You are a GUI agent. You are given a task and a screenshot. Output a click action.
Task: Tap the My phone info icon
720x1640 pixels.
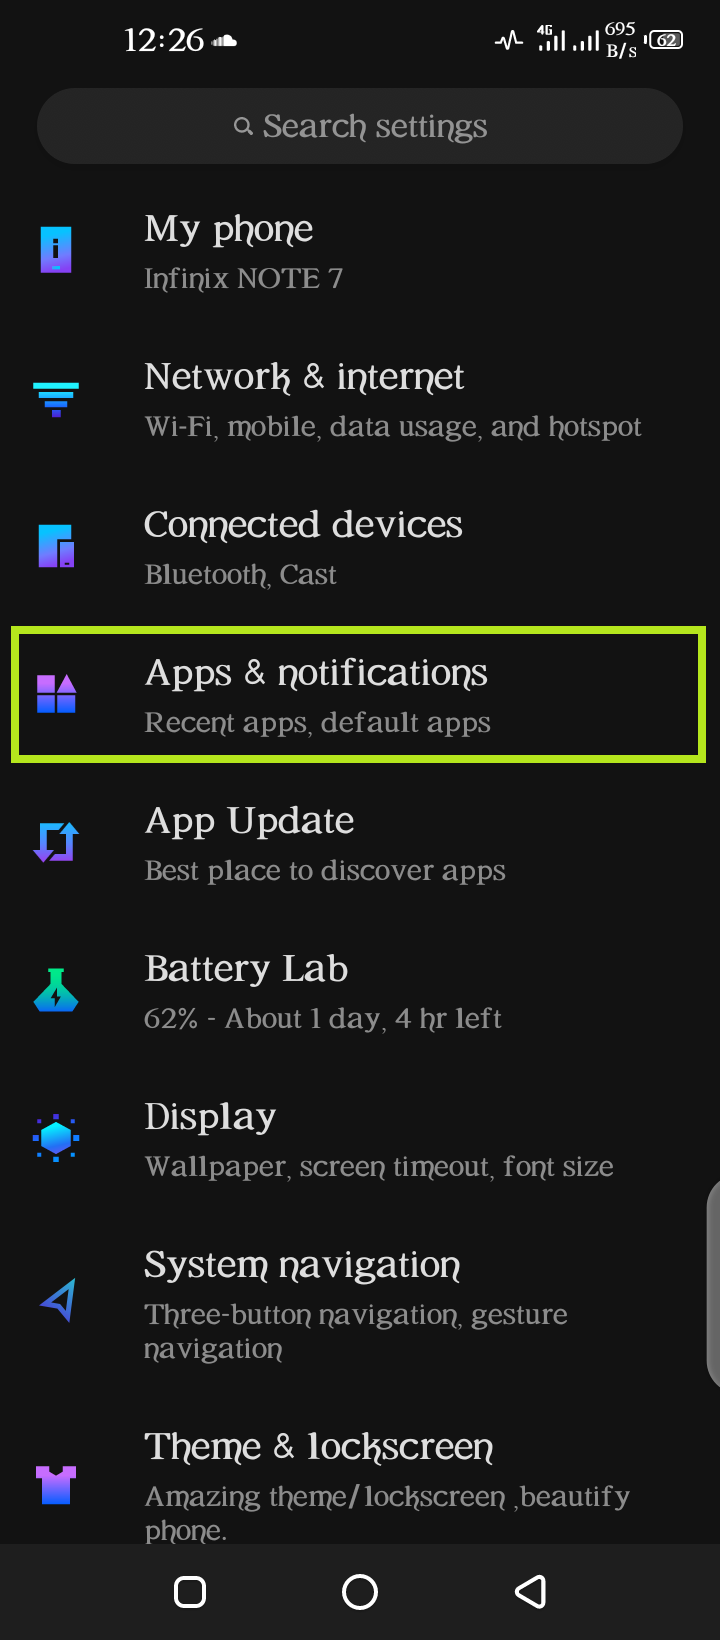56,250
